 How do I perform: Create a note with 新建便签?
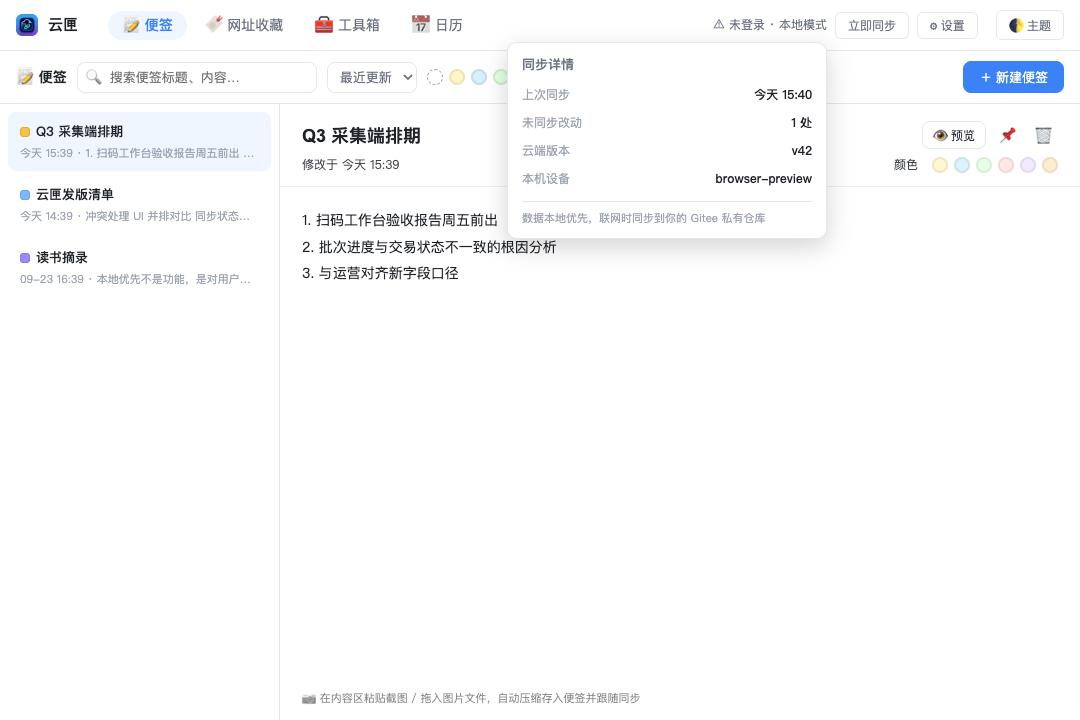[x=1013, y=77]
